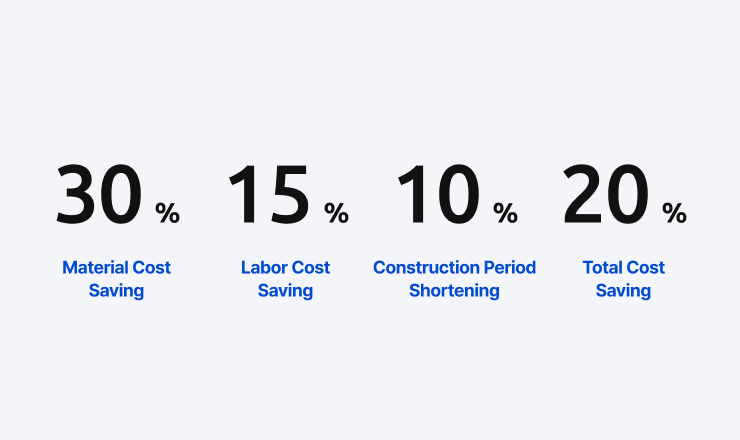Image resolution: width=740 pixels, height=440 pixels.
Task: Select the percent sign beside 30
Action: (x=167, y=213)
